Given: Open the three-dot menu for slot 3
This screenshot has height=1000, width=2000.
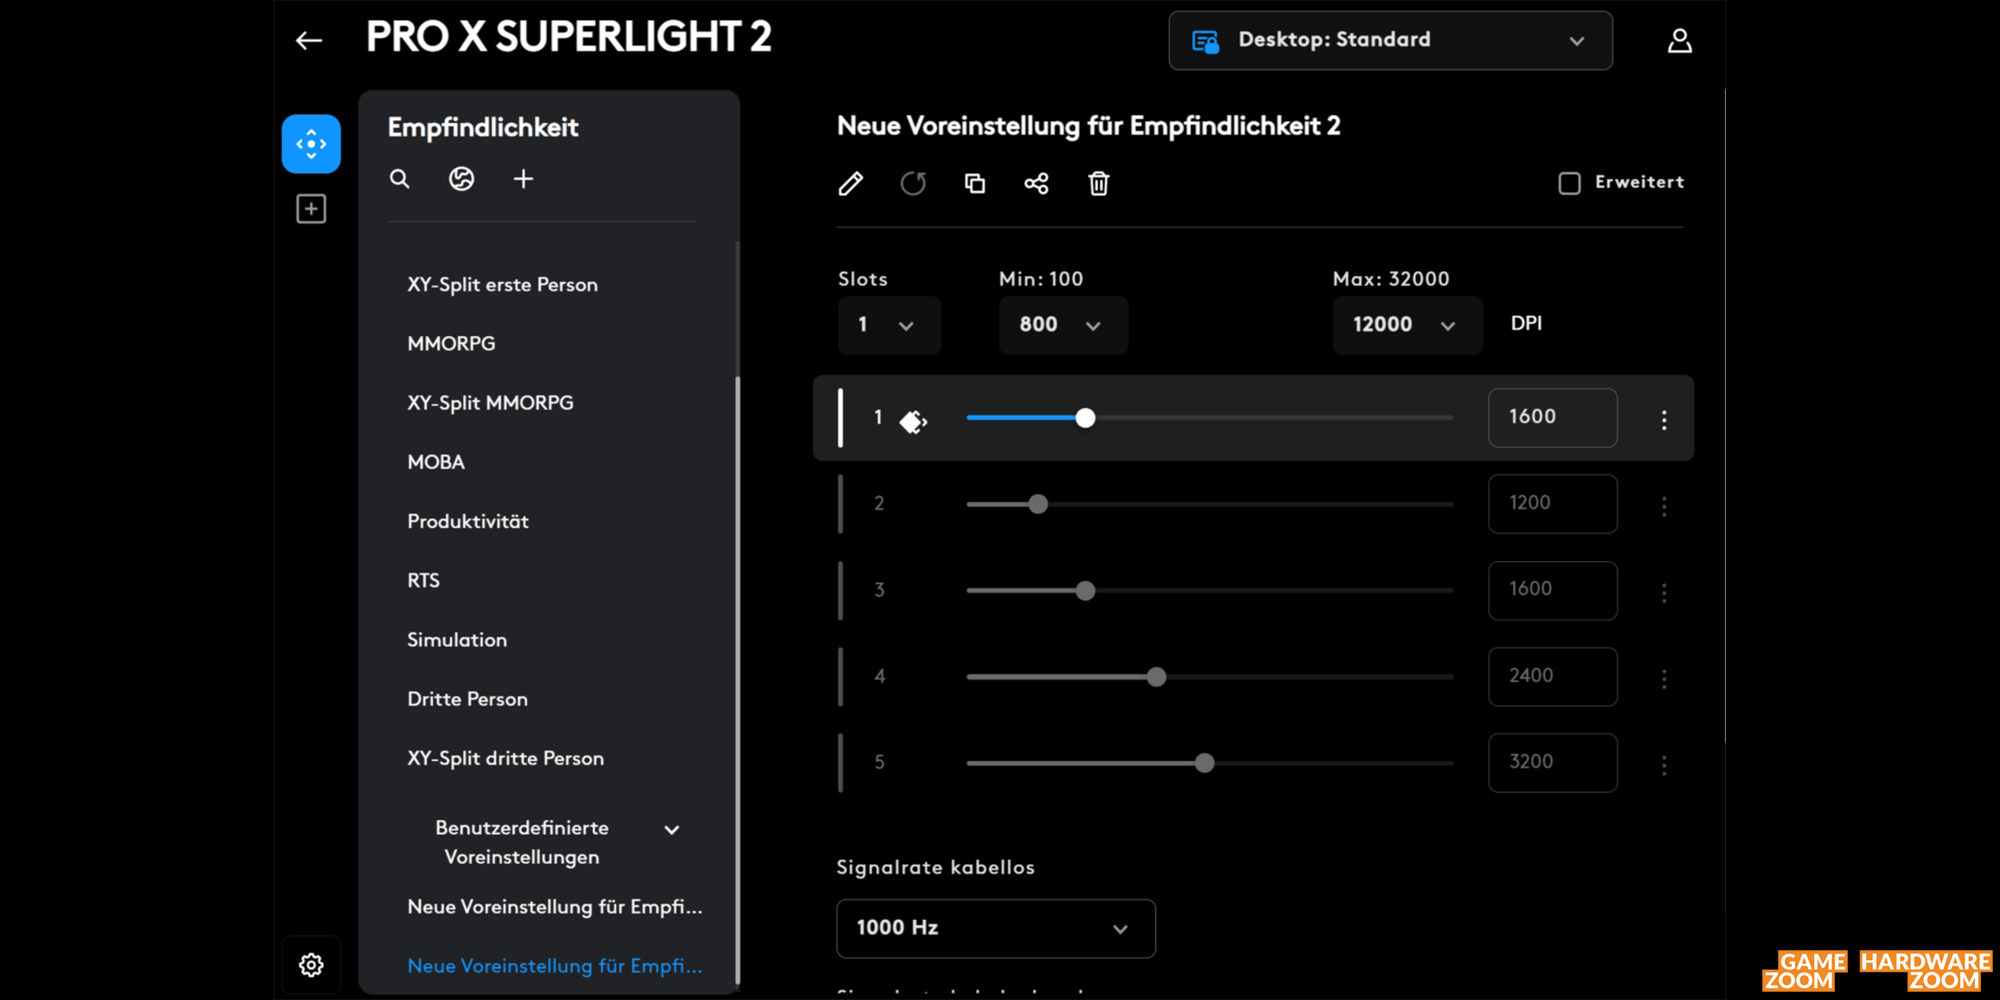Looking at the screenshot, I should [x=1664, y=593].
